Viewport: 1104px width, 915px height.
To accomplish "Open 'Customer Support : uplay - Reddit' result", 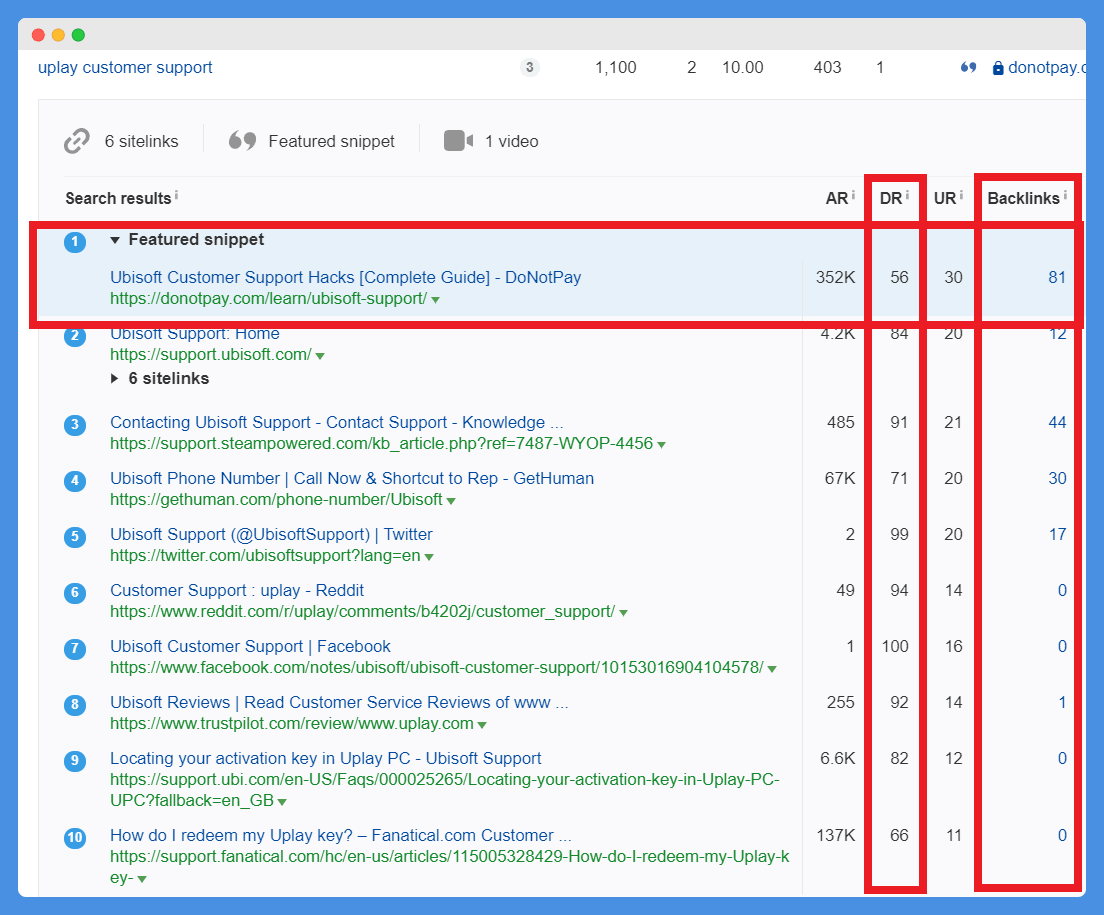I will click(237, 591).
